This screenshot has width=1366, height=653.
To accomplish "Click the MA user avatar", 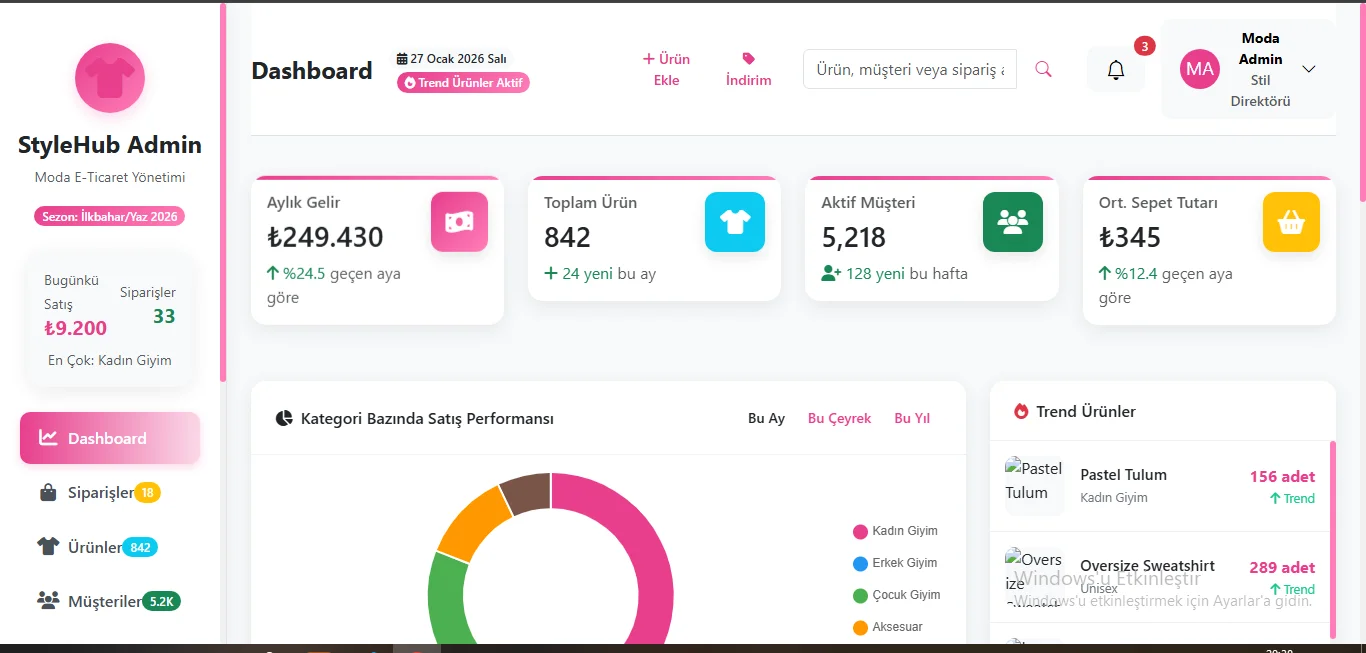I will click(1200, 69).
